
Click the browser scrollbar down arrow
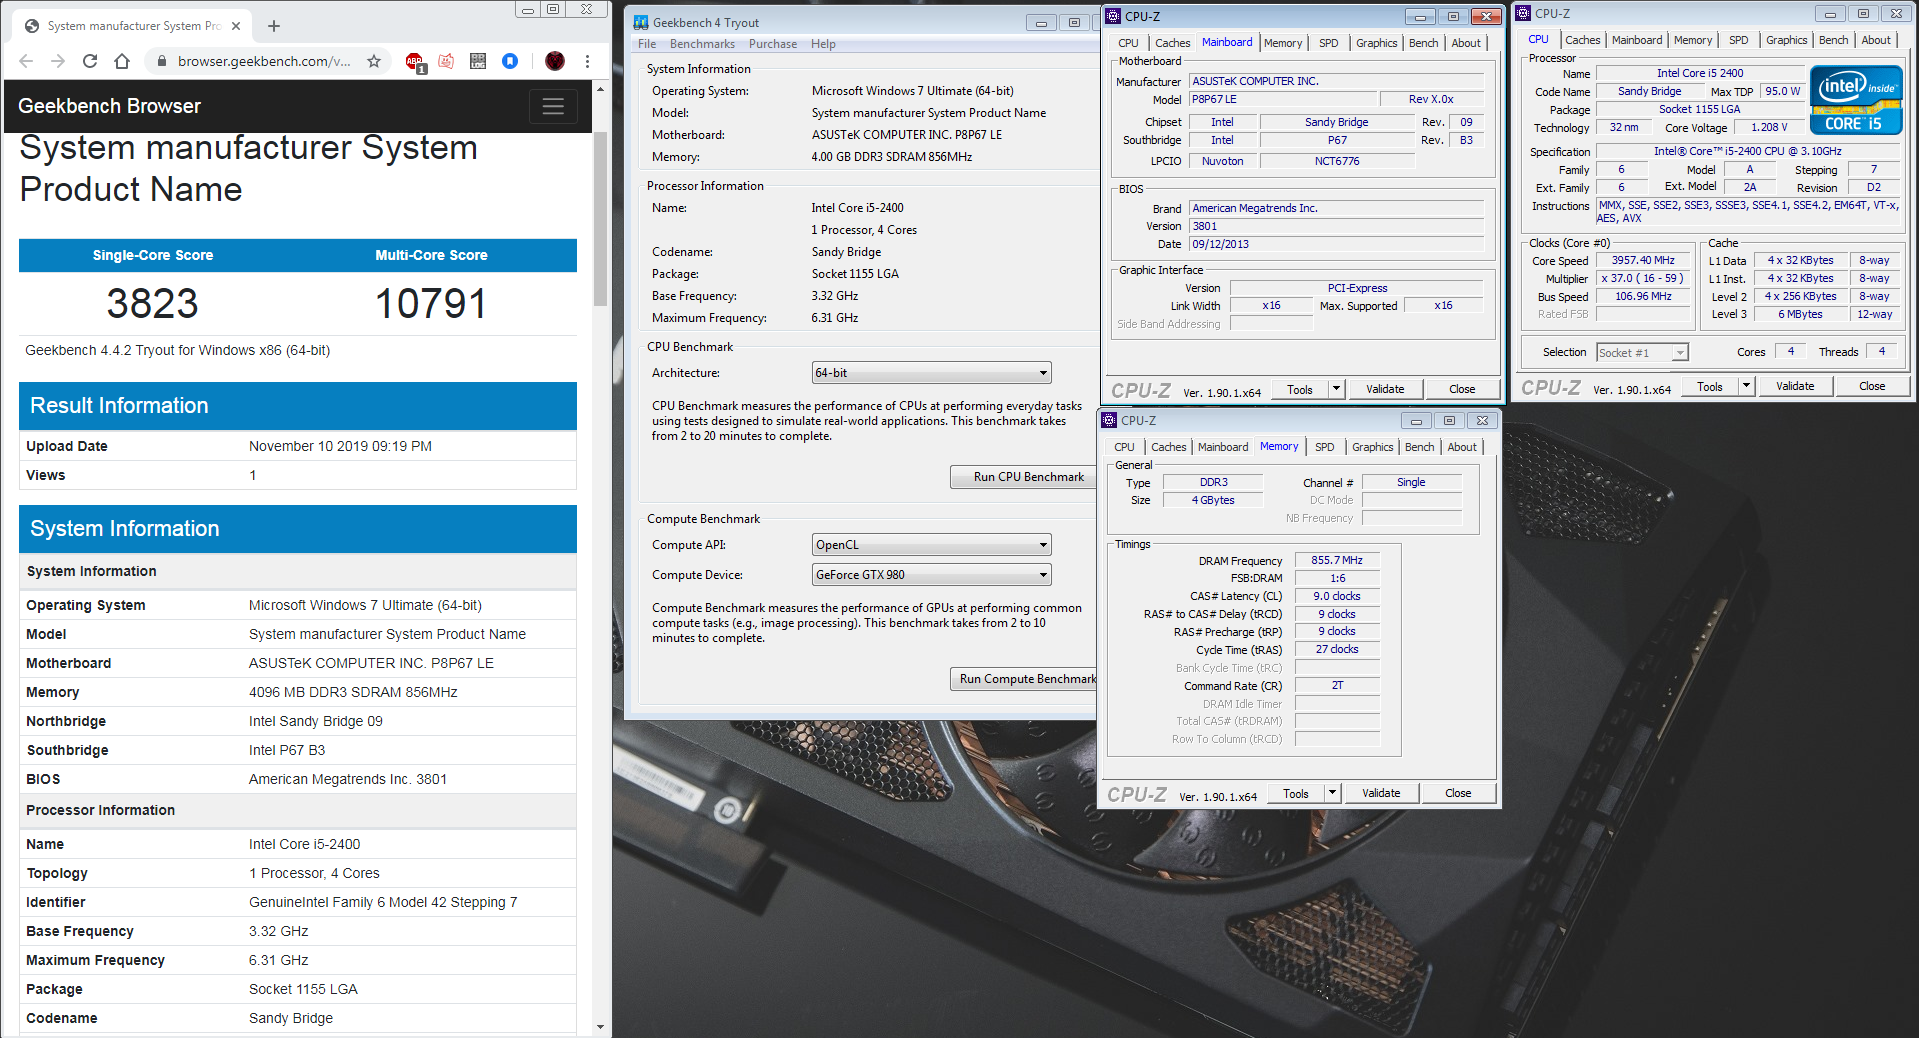(x=600, y=1027)
